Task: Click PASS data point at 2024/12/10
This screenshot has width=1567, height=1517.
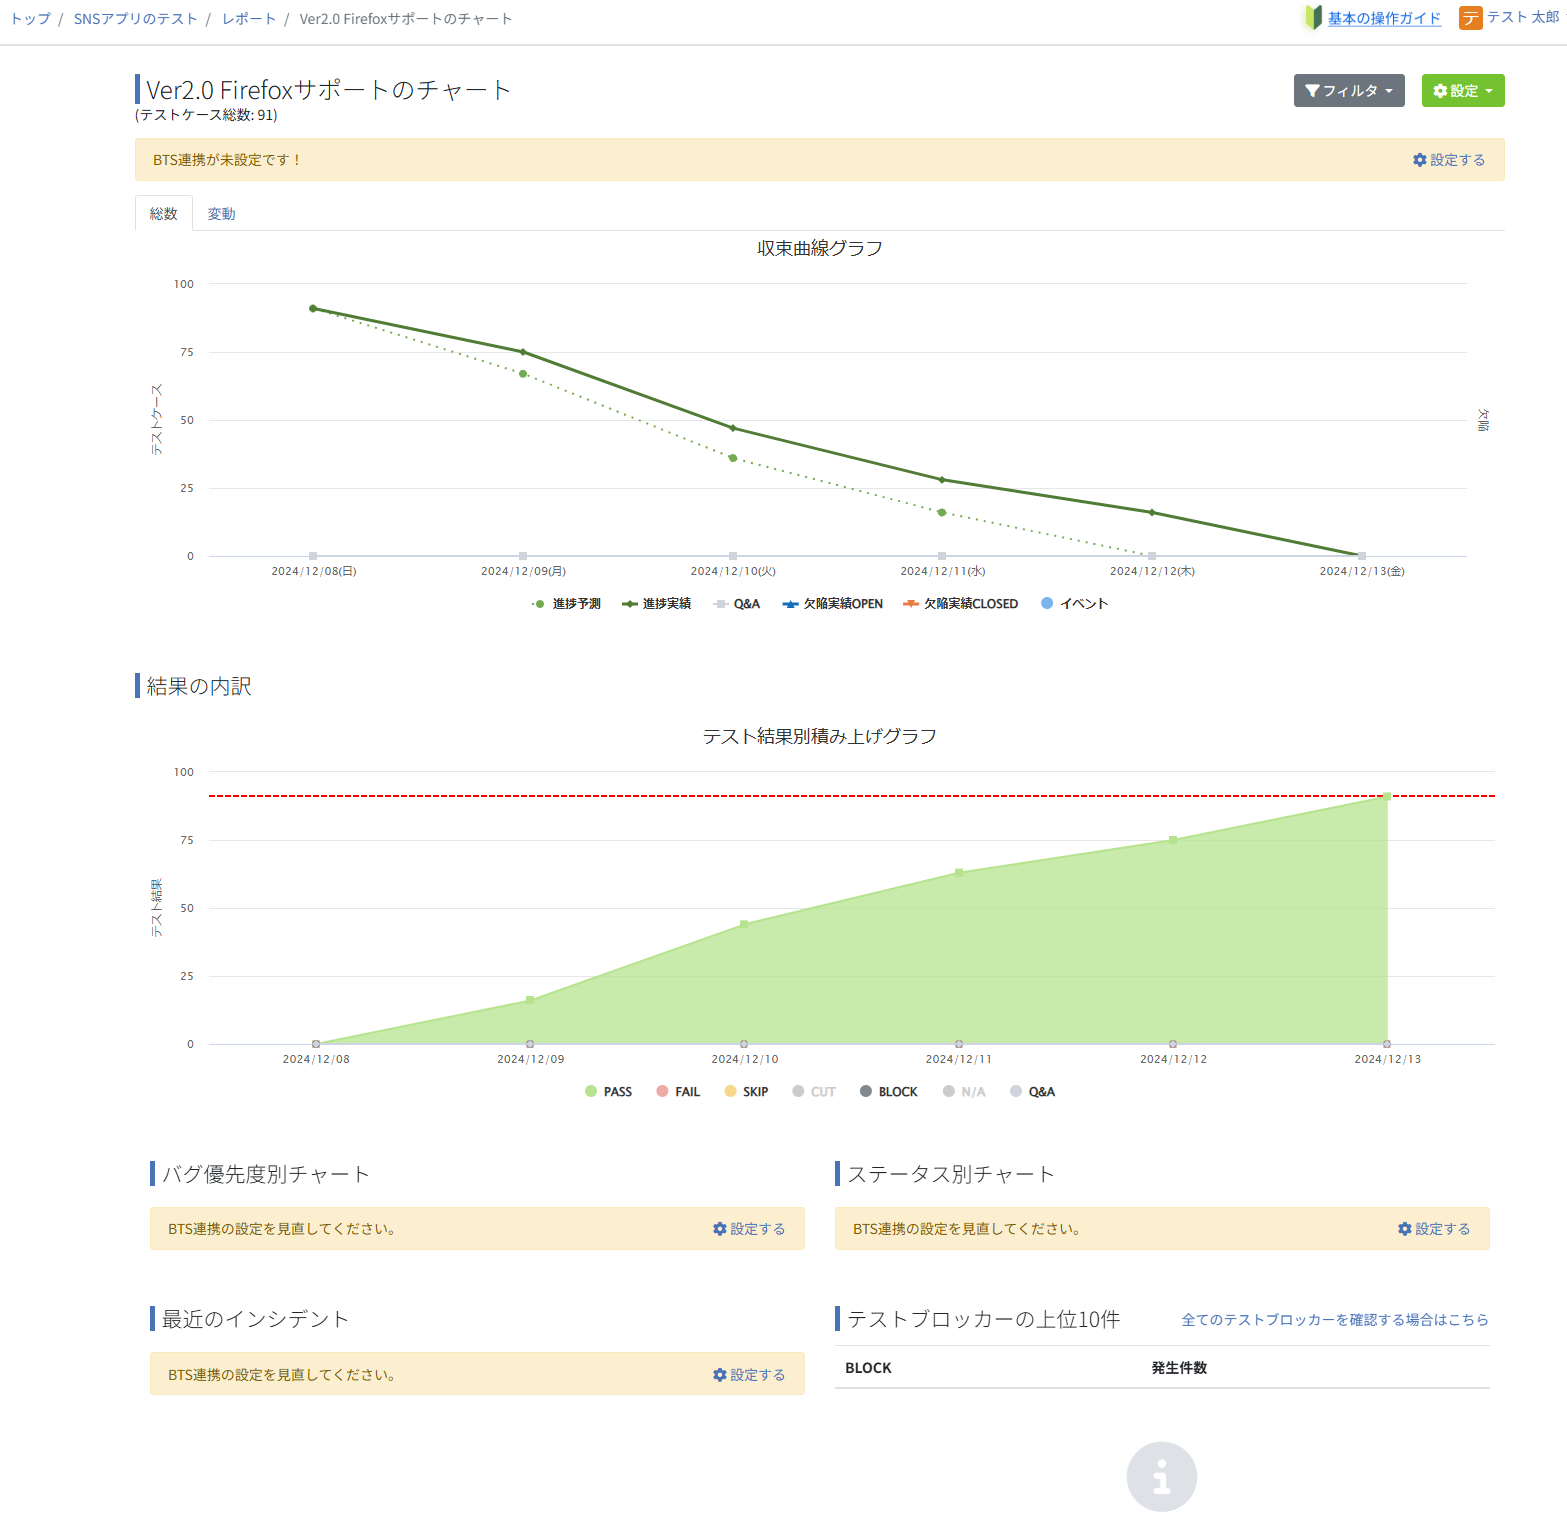Action: 744,924
